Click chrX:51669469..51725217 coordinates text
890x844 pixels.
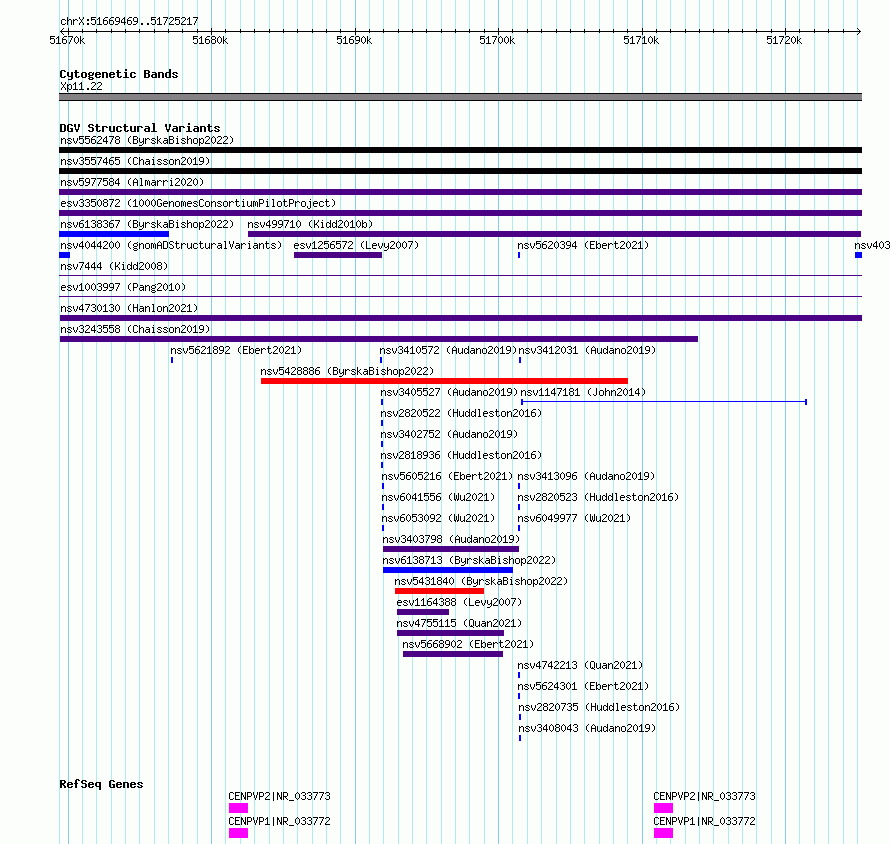tap(129, 21)
